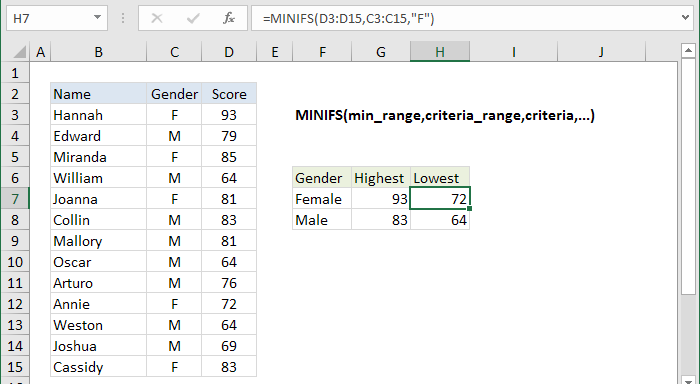Click the Select All corner triangle
This screenshot has height=384, width=700.
coord(19,52)
